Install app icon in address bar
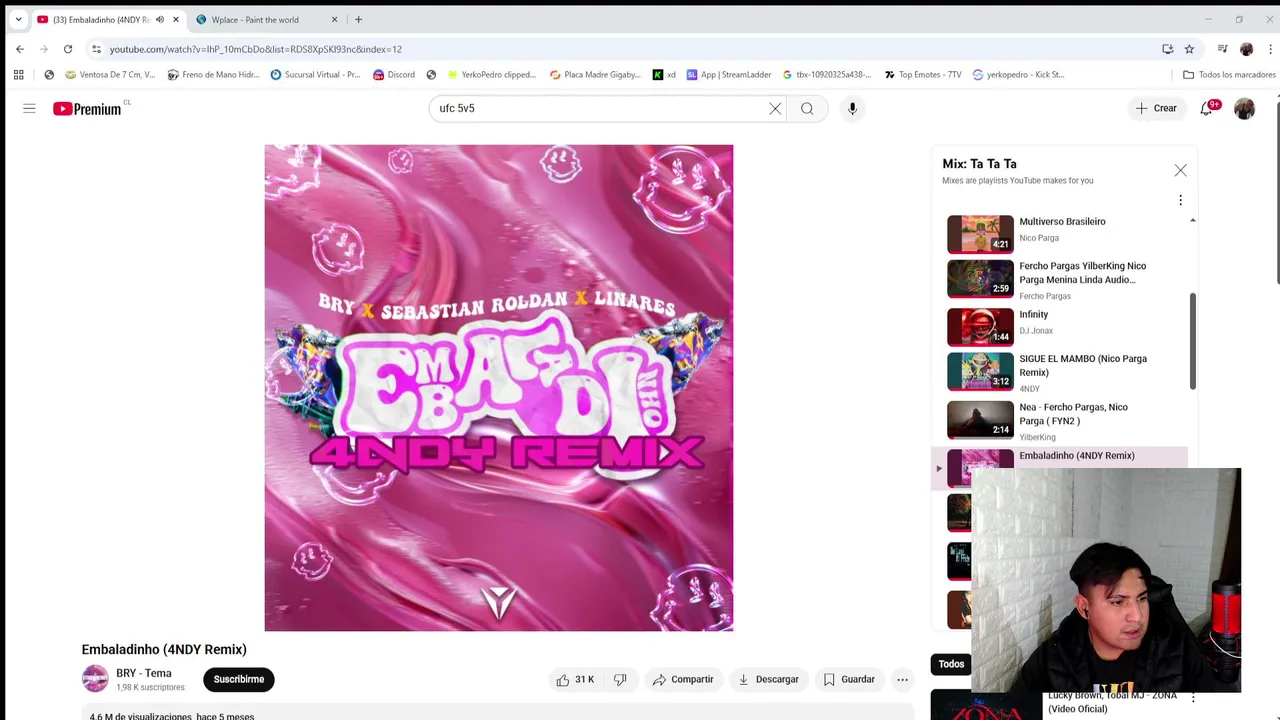Image resolution: width=1280 pixels, height=720 pixels. point(1167,49)
